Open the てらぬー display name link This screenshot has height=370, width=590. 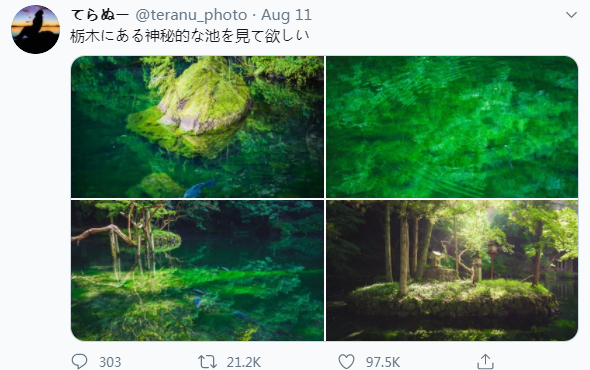[x=100, y=15]
